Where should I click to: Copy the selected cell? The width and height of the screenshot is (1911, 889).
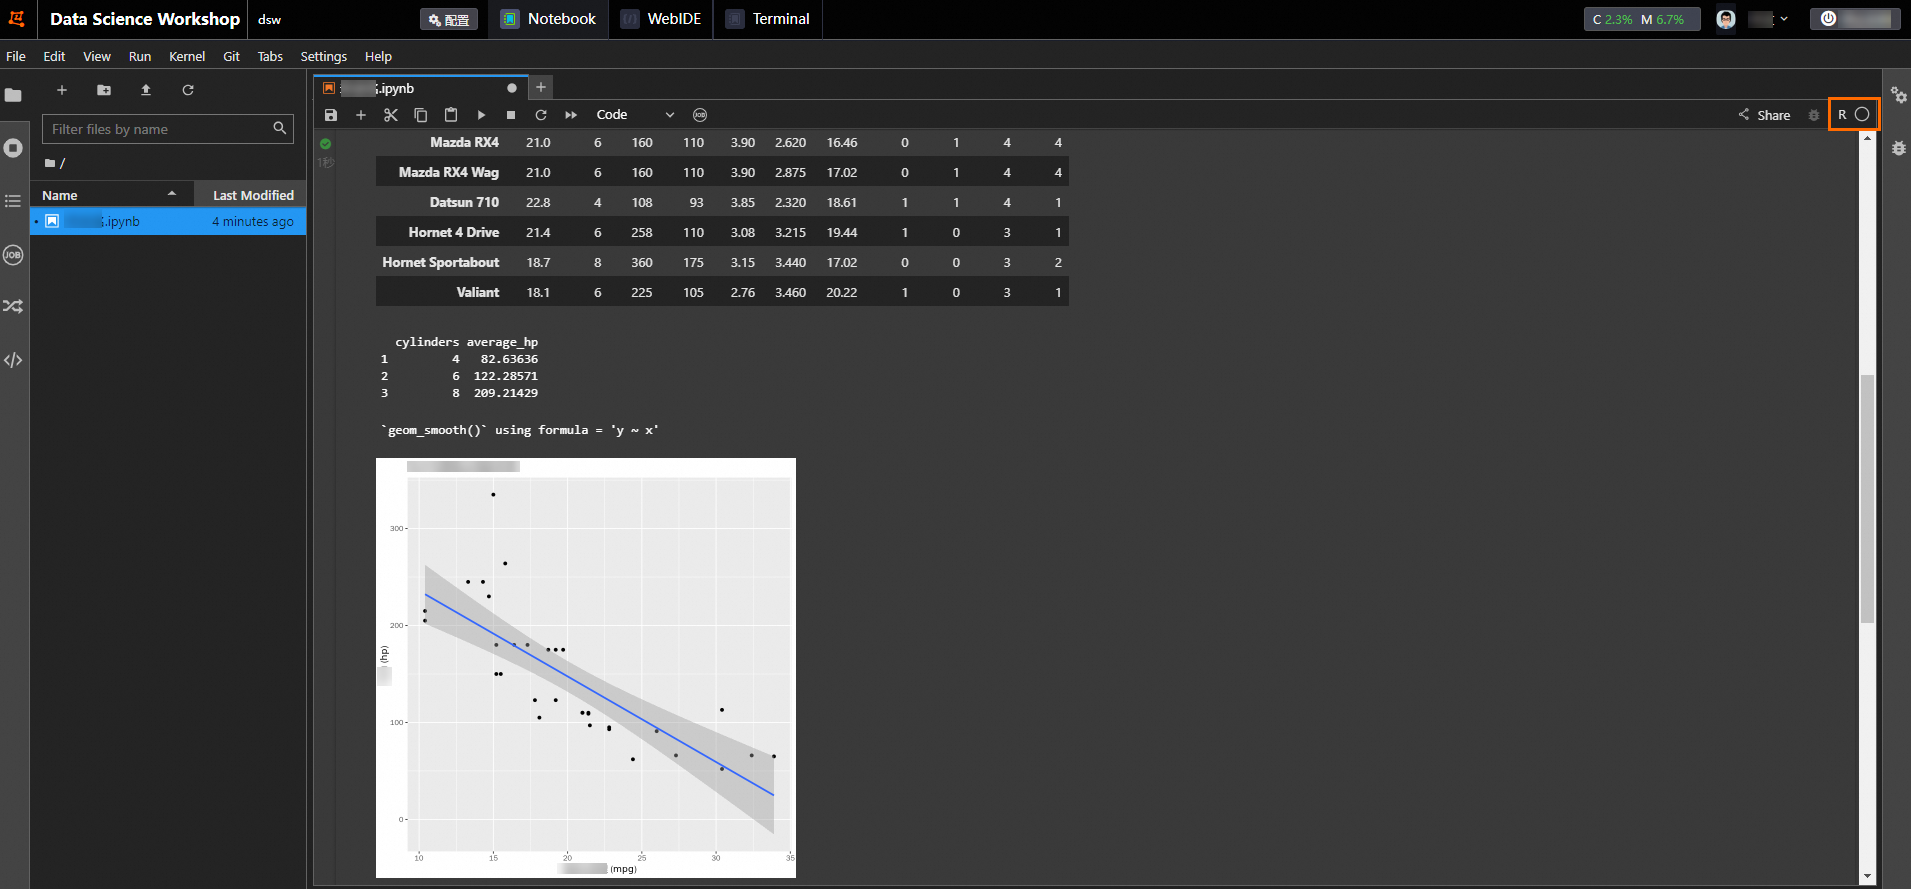(x=421, y=115)
